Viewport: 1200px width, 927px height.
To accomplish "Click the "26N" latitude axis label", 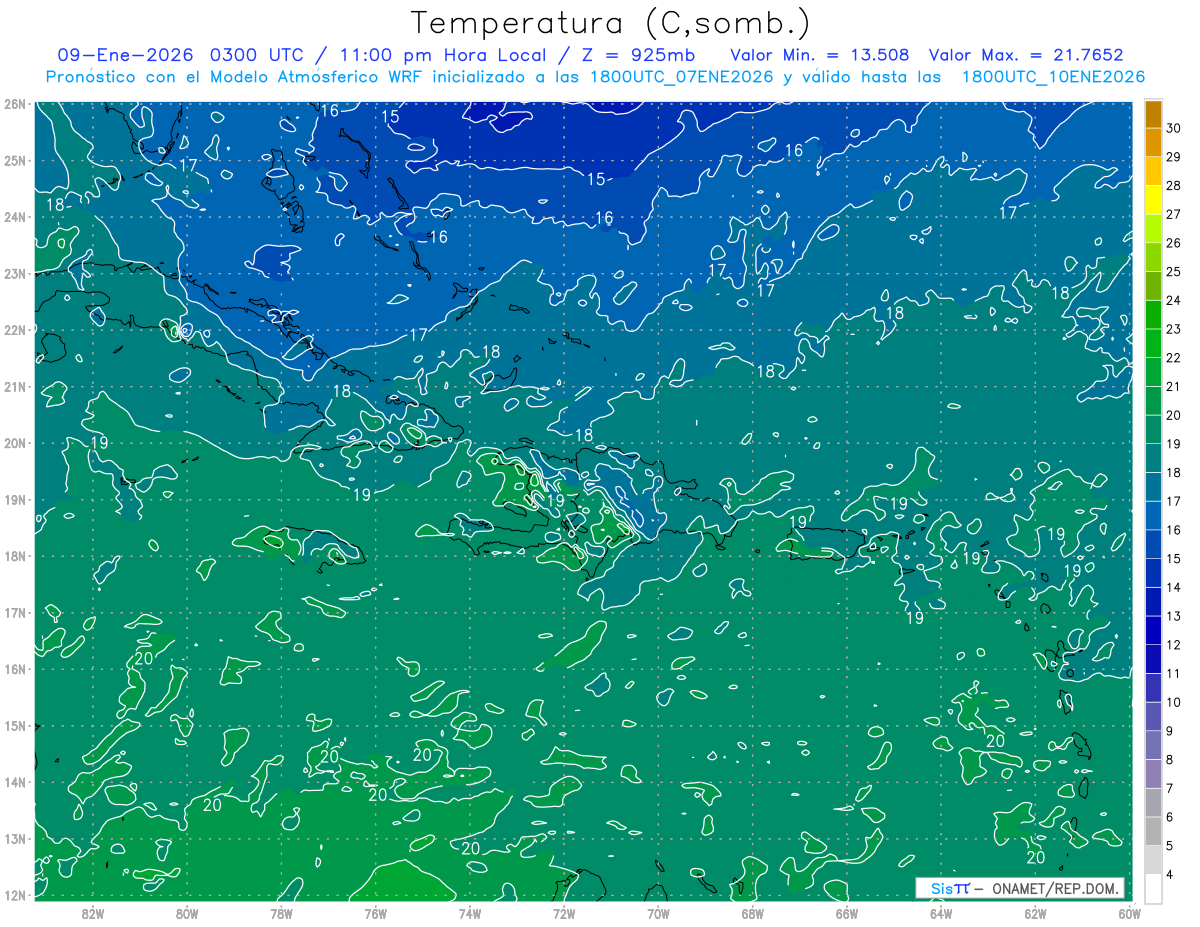I will pos(15,104).
